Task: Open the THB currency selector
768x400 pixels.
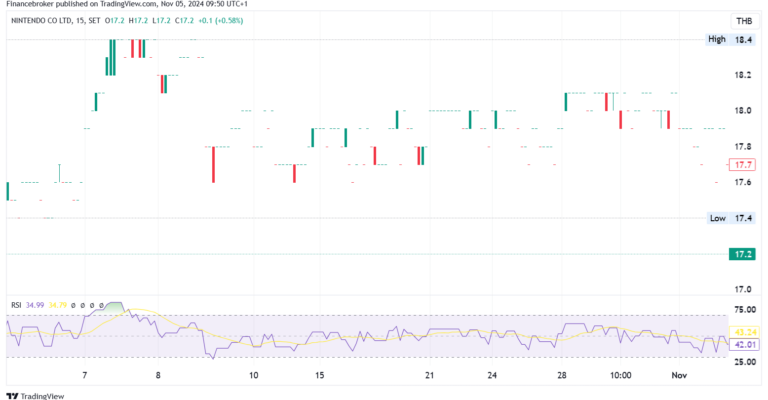Action: [744, 21]
